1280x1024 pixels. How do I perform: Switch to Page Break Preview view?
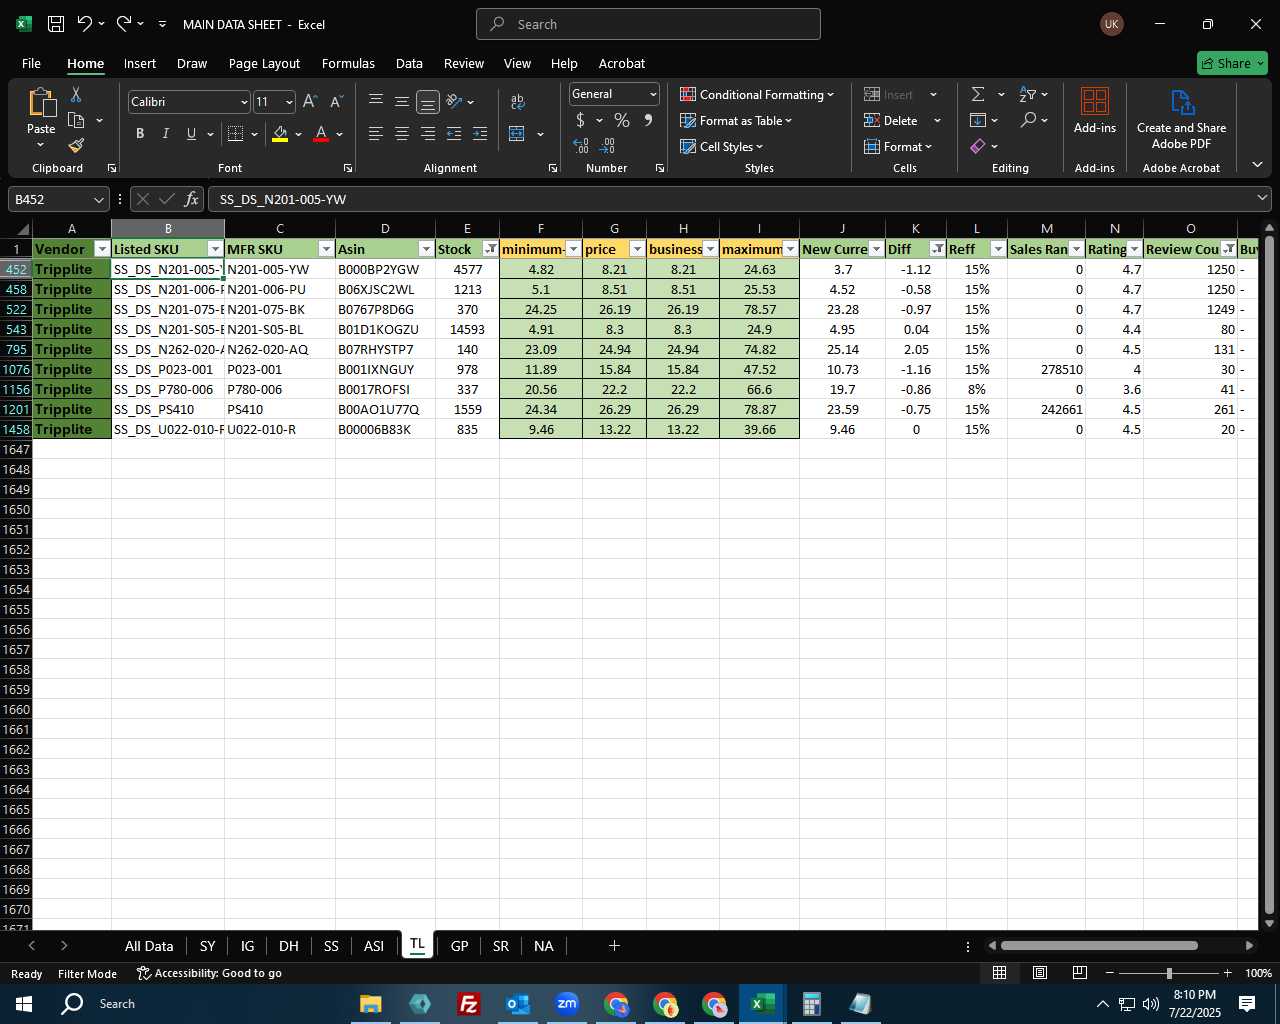pyautogui.click(x=1080, y=973)
